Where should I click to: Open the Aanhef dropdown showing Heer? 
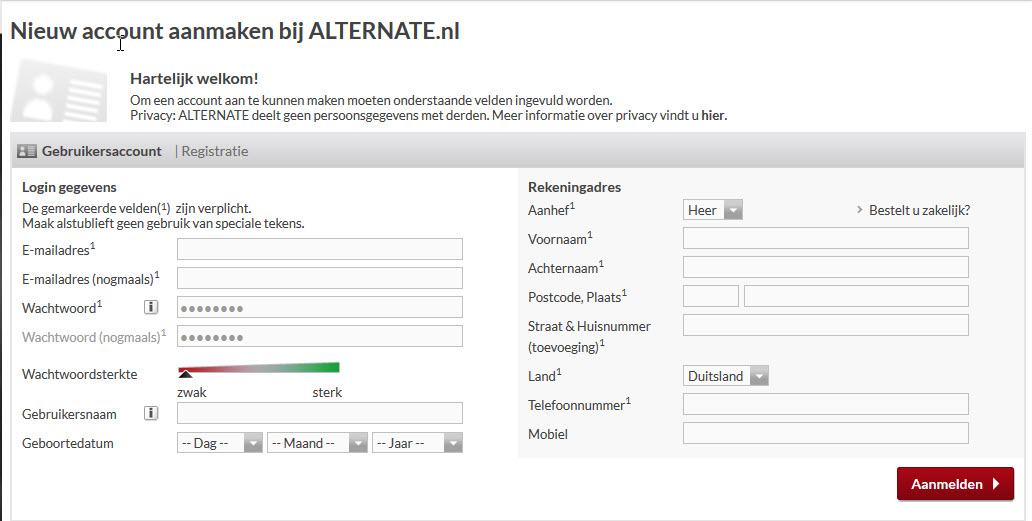pyautogui.click(x=713, y=211)
